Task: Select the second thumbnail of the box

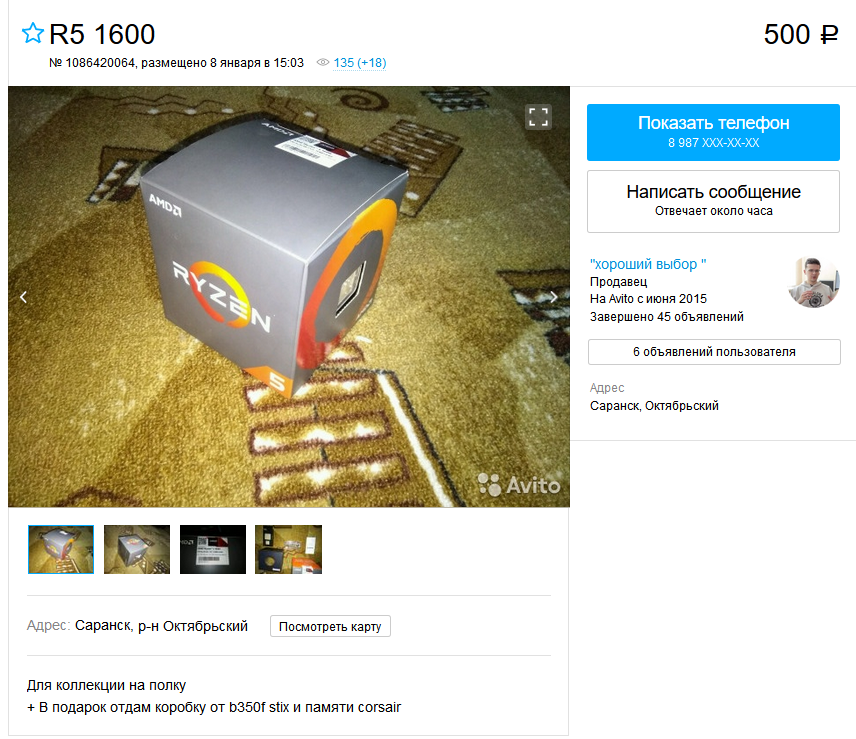Action: coord(137,549)
